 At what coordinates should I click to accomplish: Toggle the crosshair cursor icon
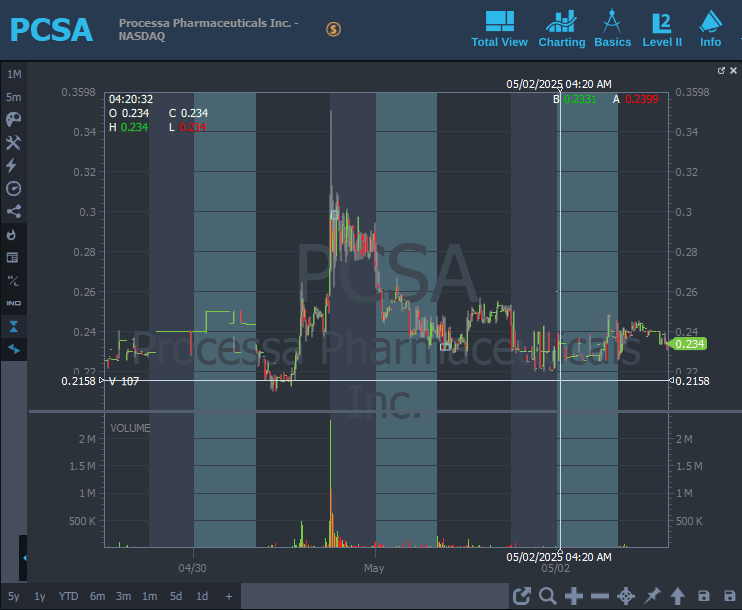(626, 596)
